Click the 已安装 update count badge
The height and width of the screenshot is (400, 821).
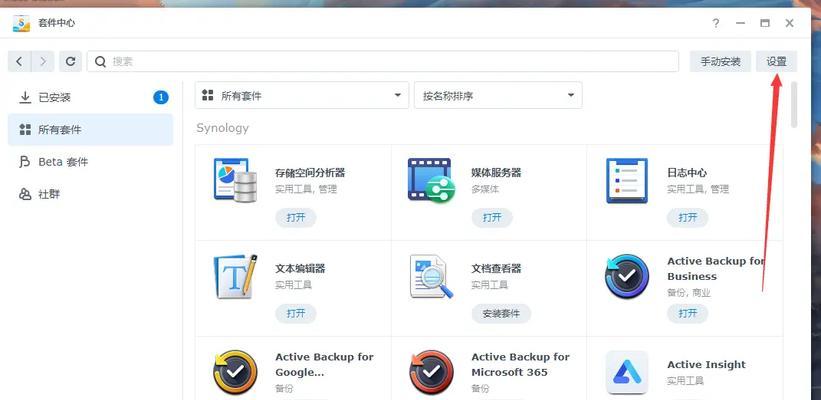point(161,97)
